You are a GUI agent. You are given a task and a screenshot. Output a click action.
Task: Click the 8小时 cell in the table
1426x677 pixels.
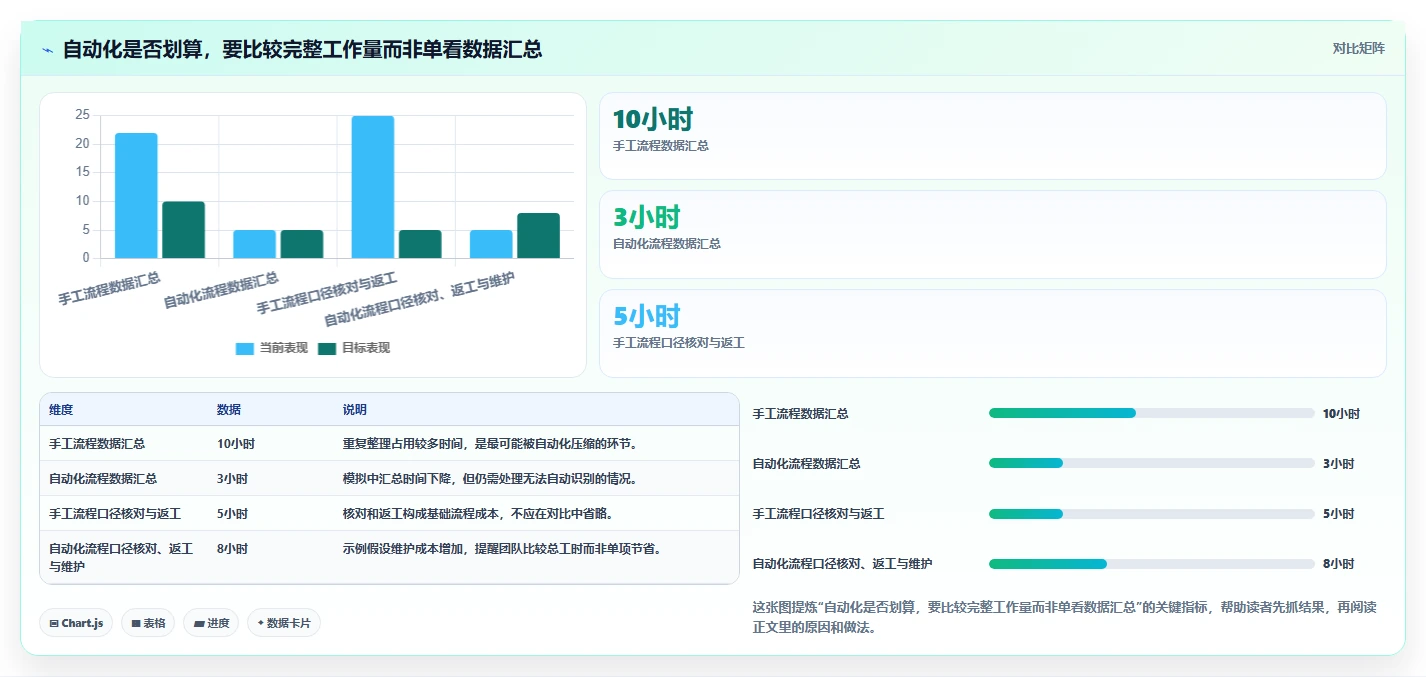(x=232, y=549)
